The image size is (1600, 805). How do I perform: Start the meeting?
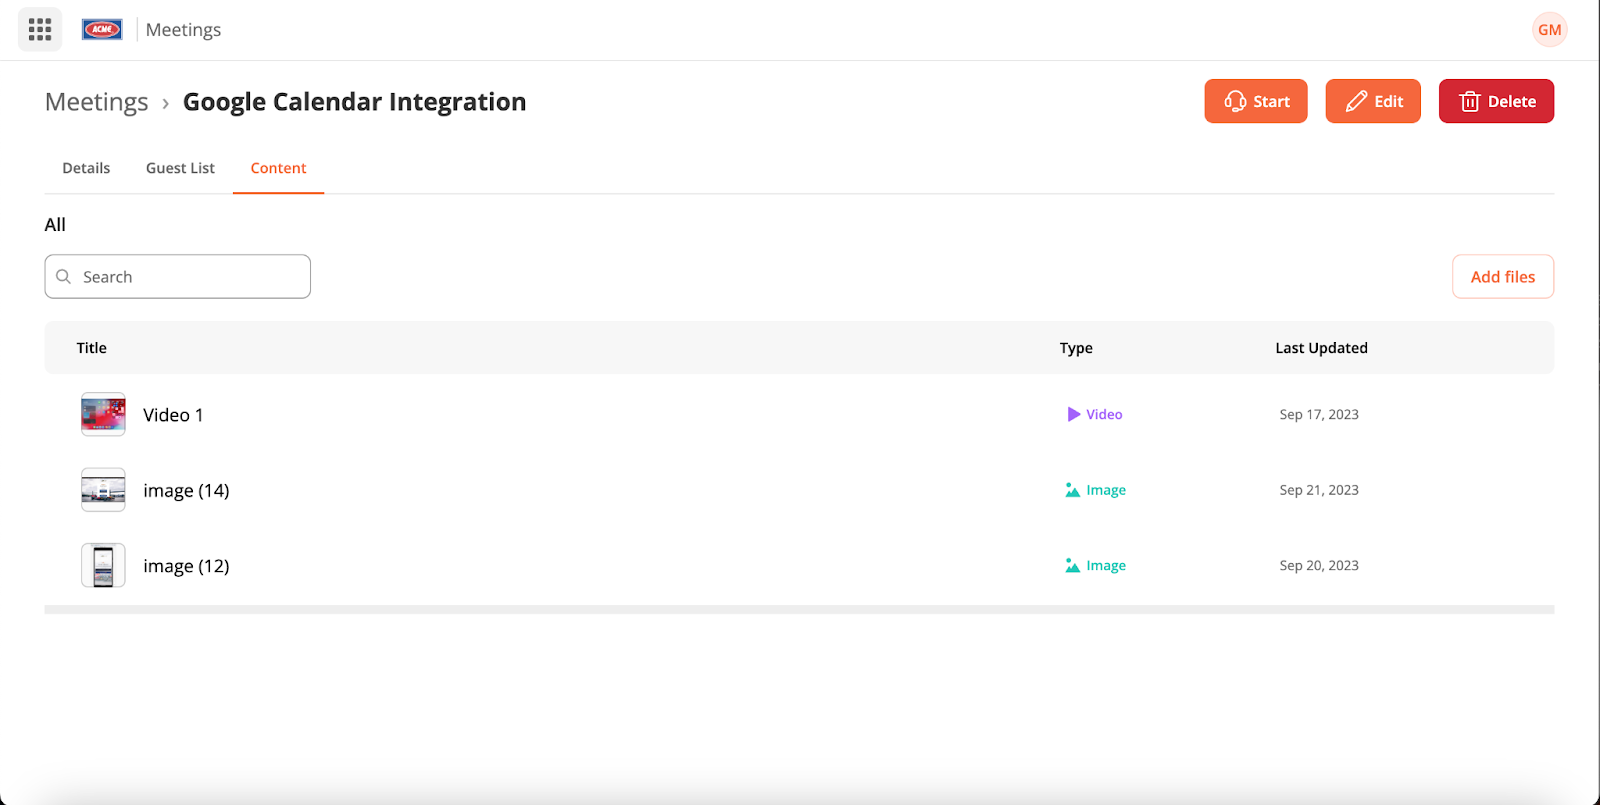pos(1256,101)
